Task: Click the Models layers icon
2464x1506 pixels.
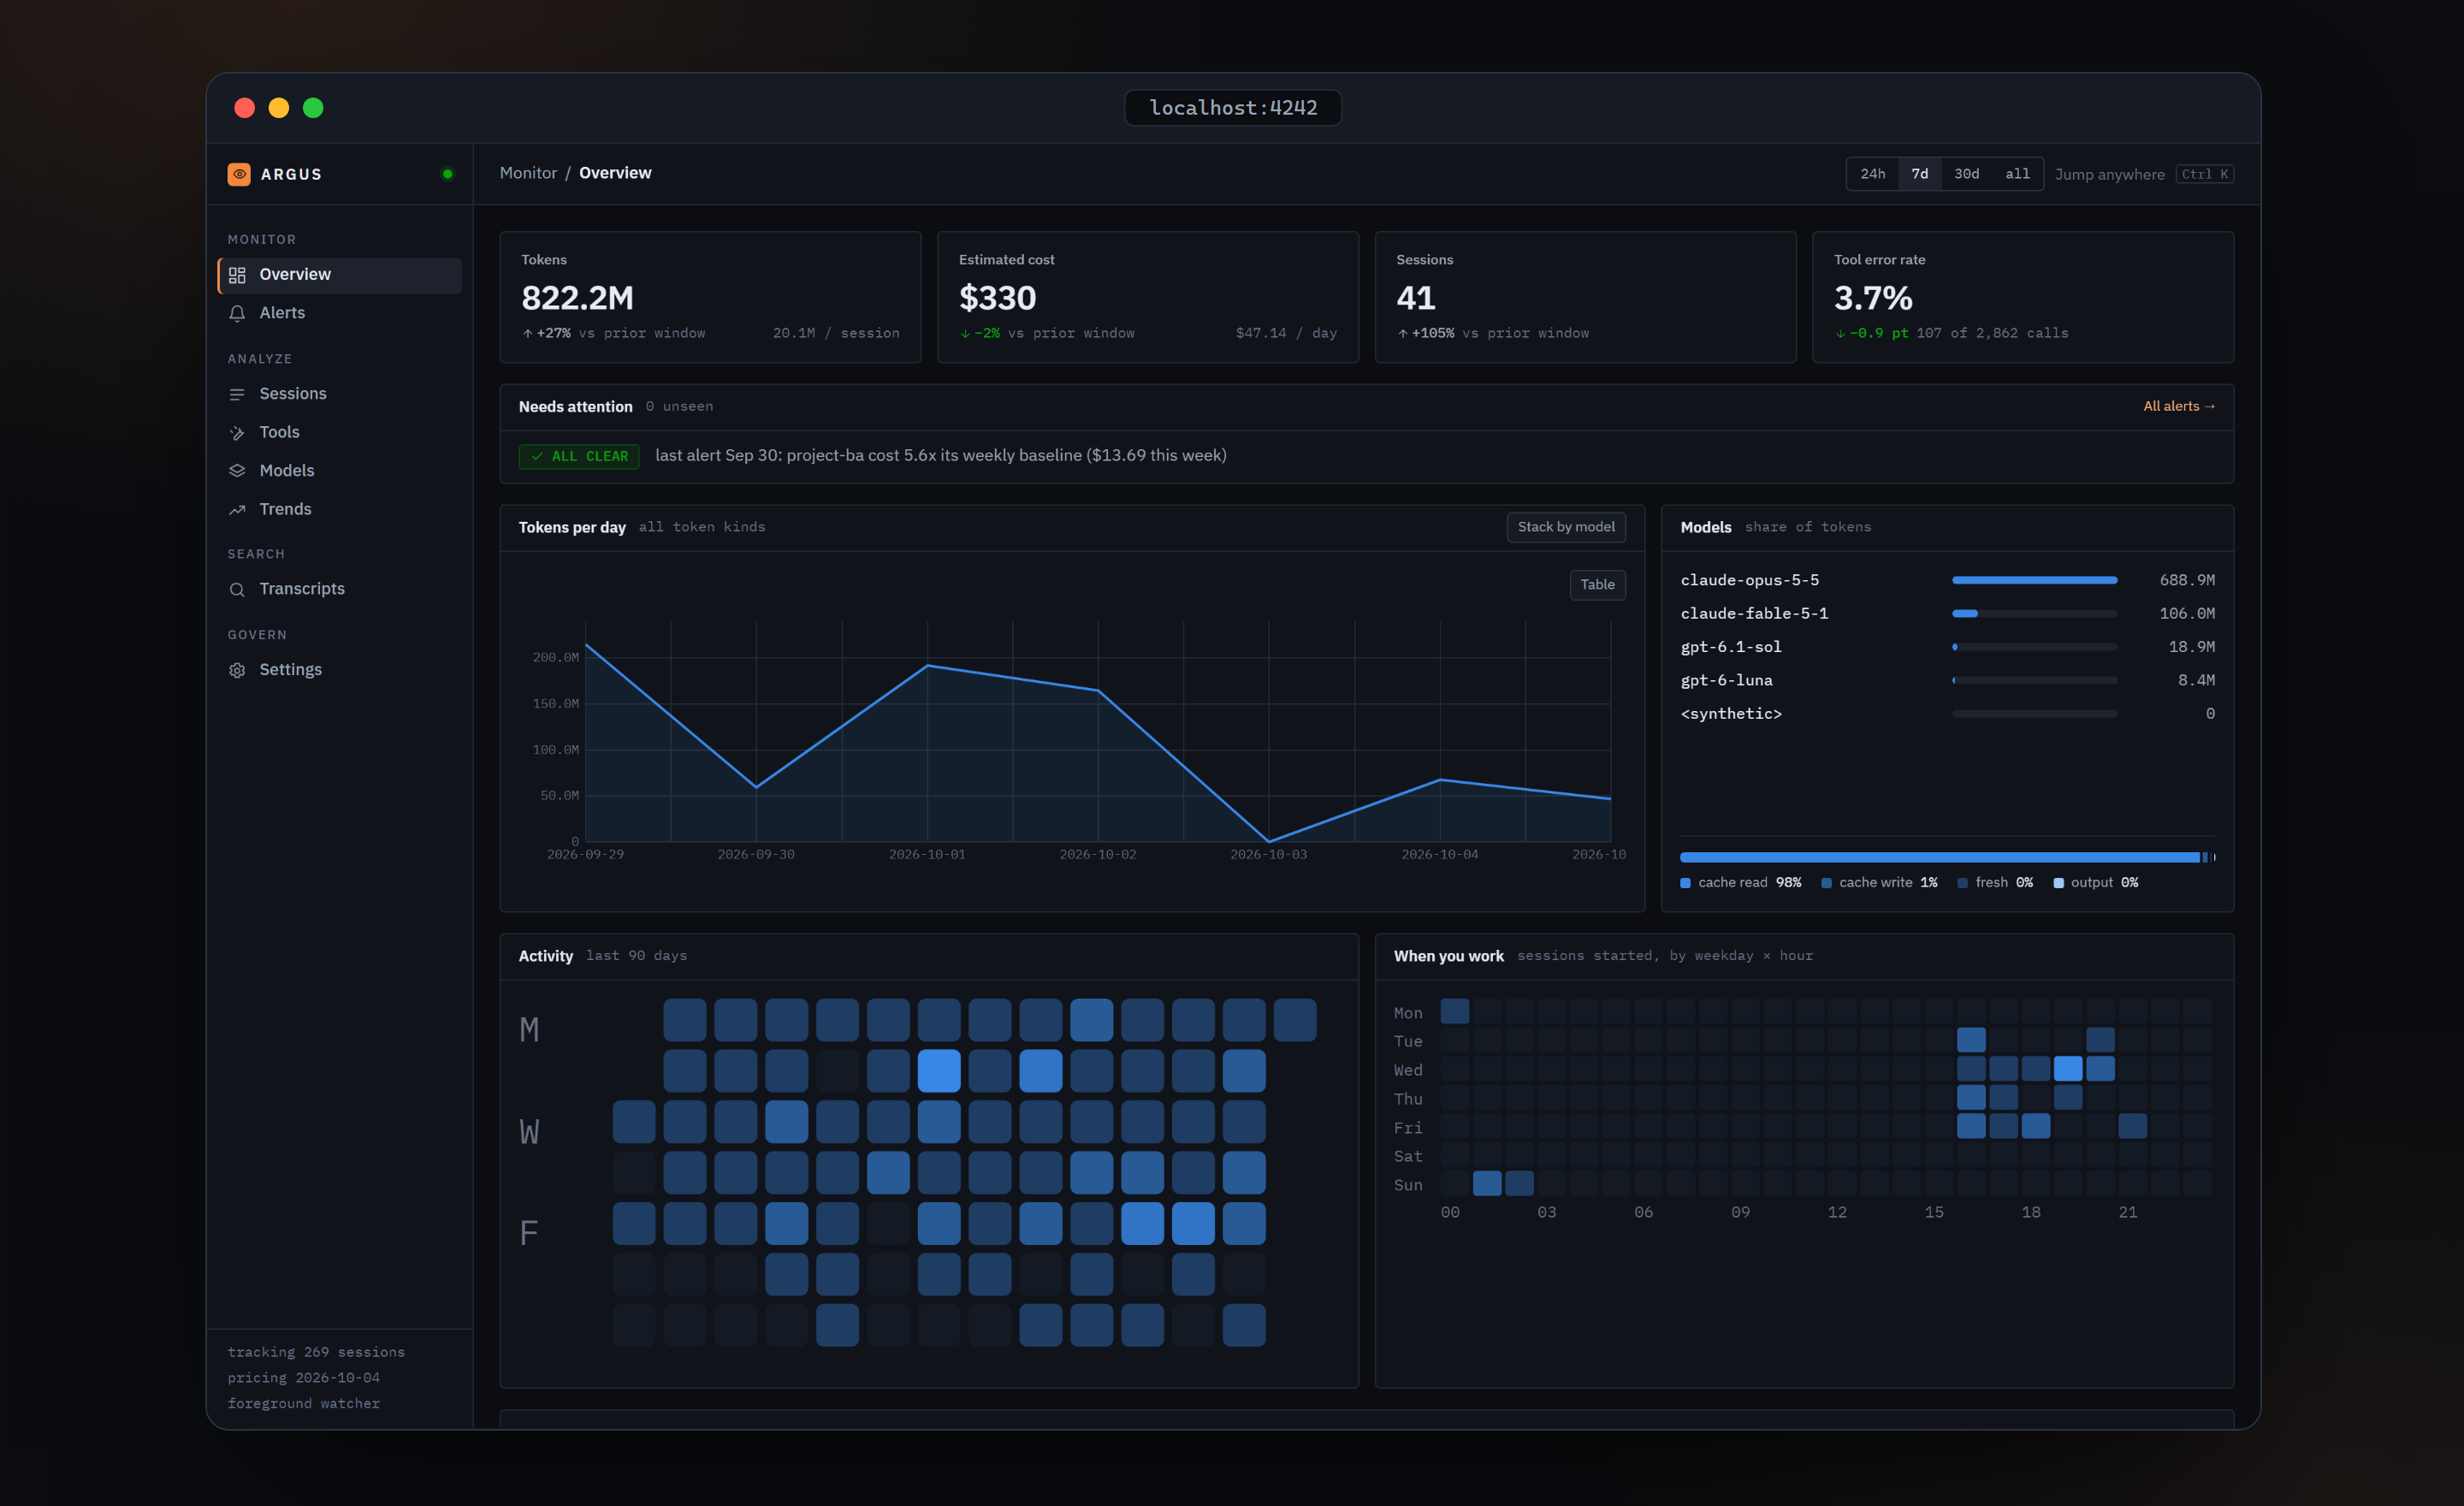Action: point(237,471)
